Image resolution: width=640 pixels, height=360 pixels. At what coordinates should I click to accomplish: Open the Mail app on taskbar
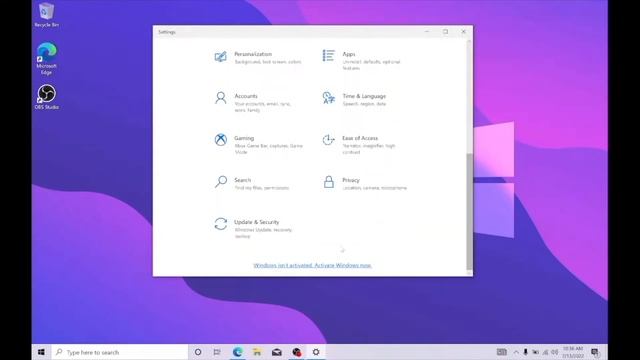click(277, 352)
